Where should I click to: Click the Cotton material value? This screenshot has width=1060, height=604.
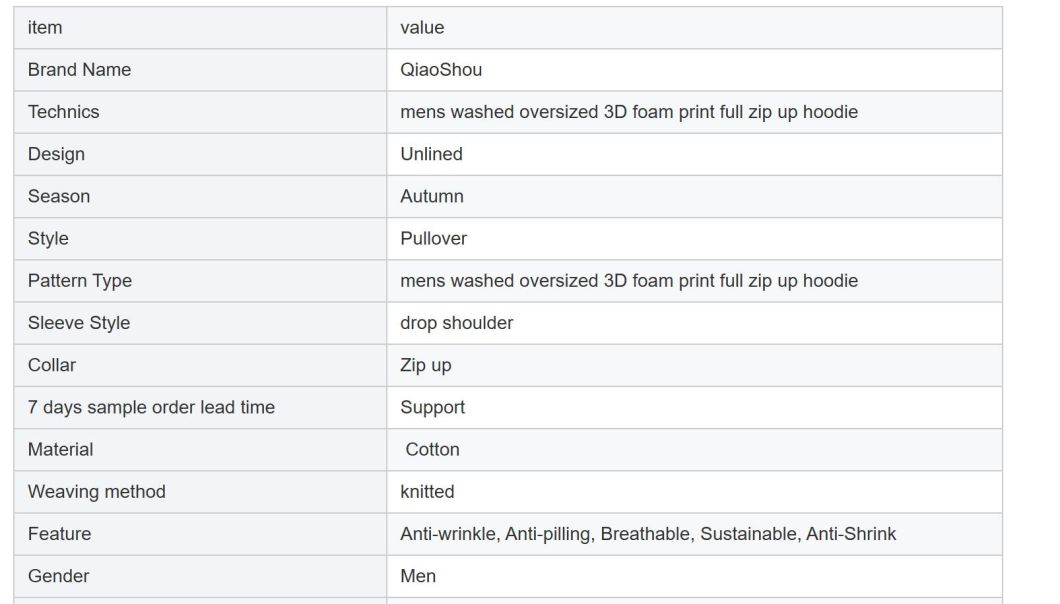click(432, 449)
